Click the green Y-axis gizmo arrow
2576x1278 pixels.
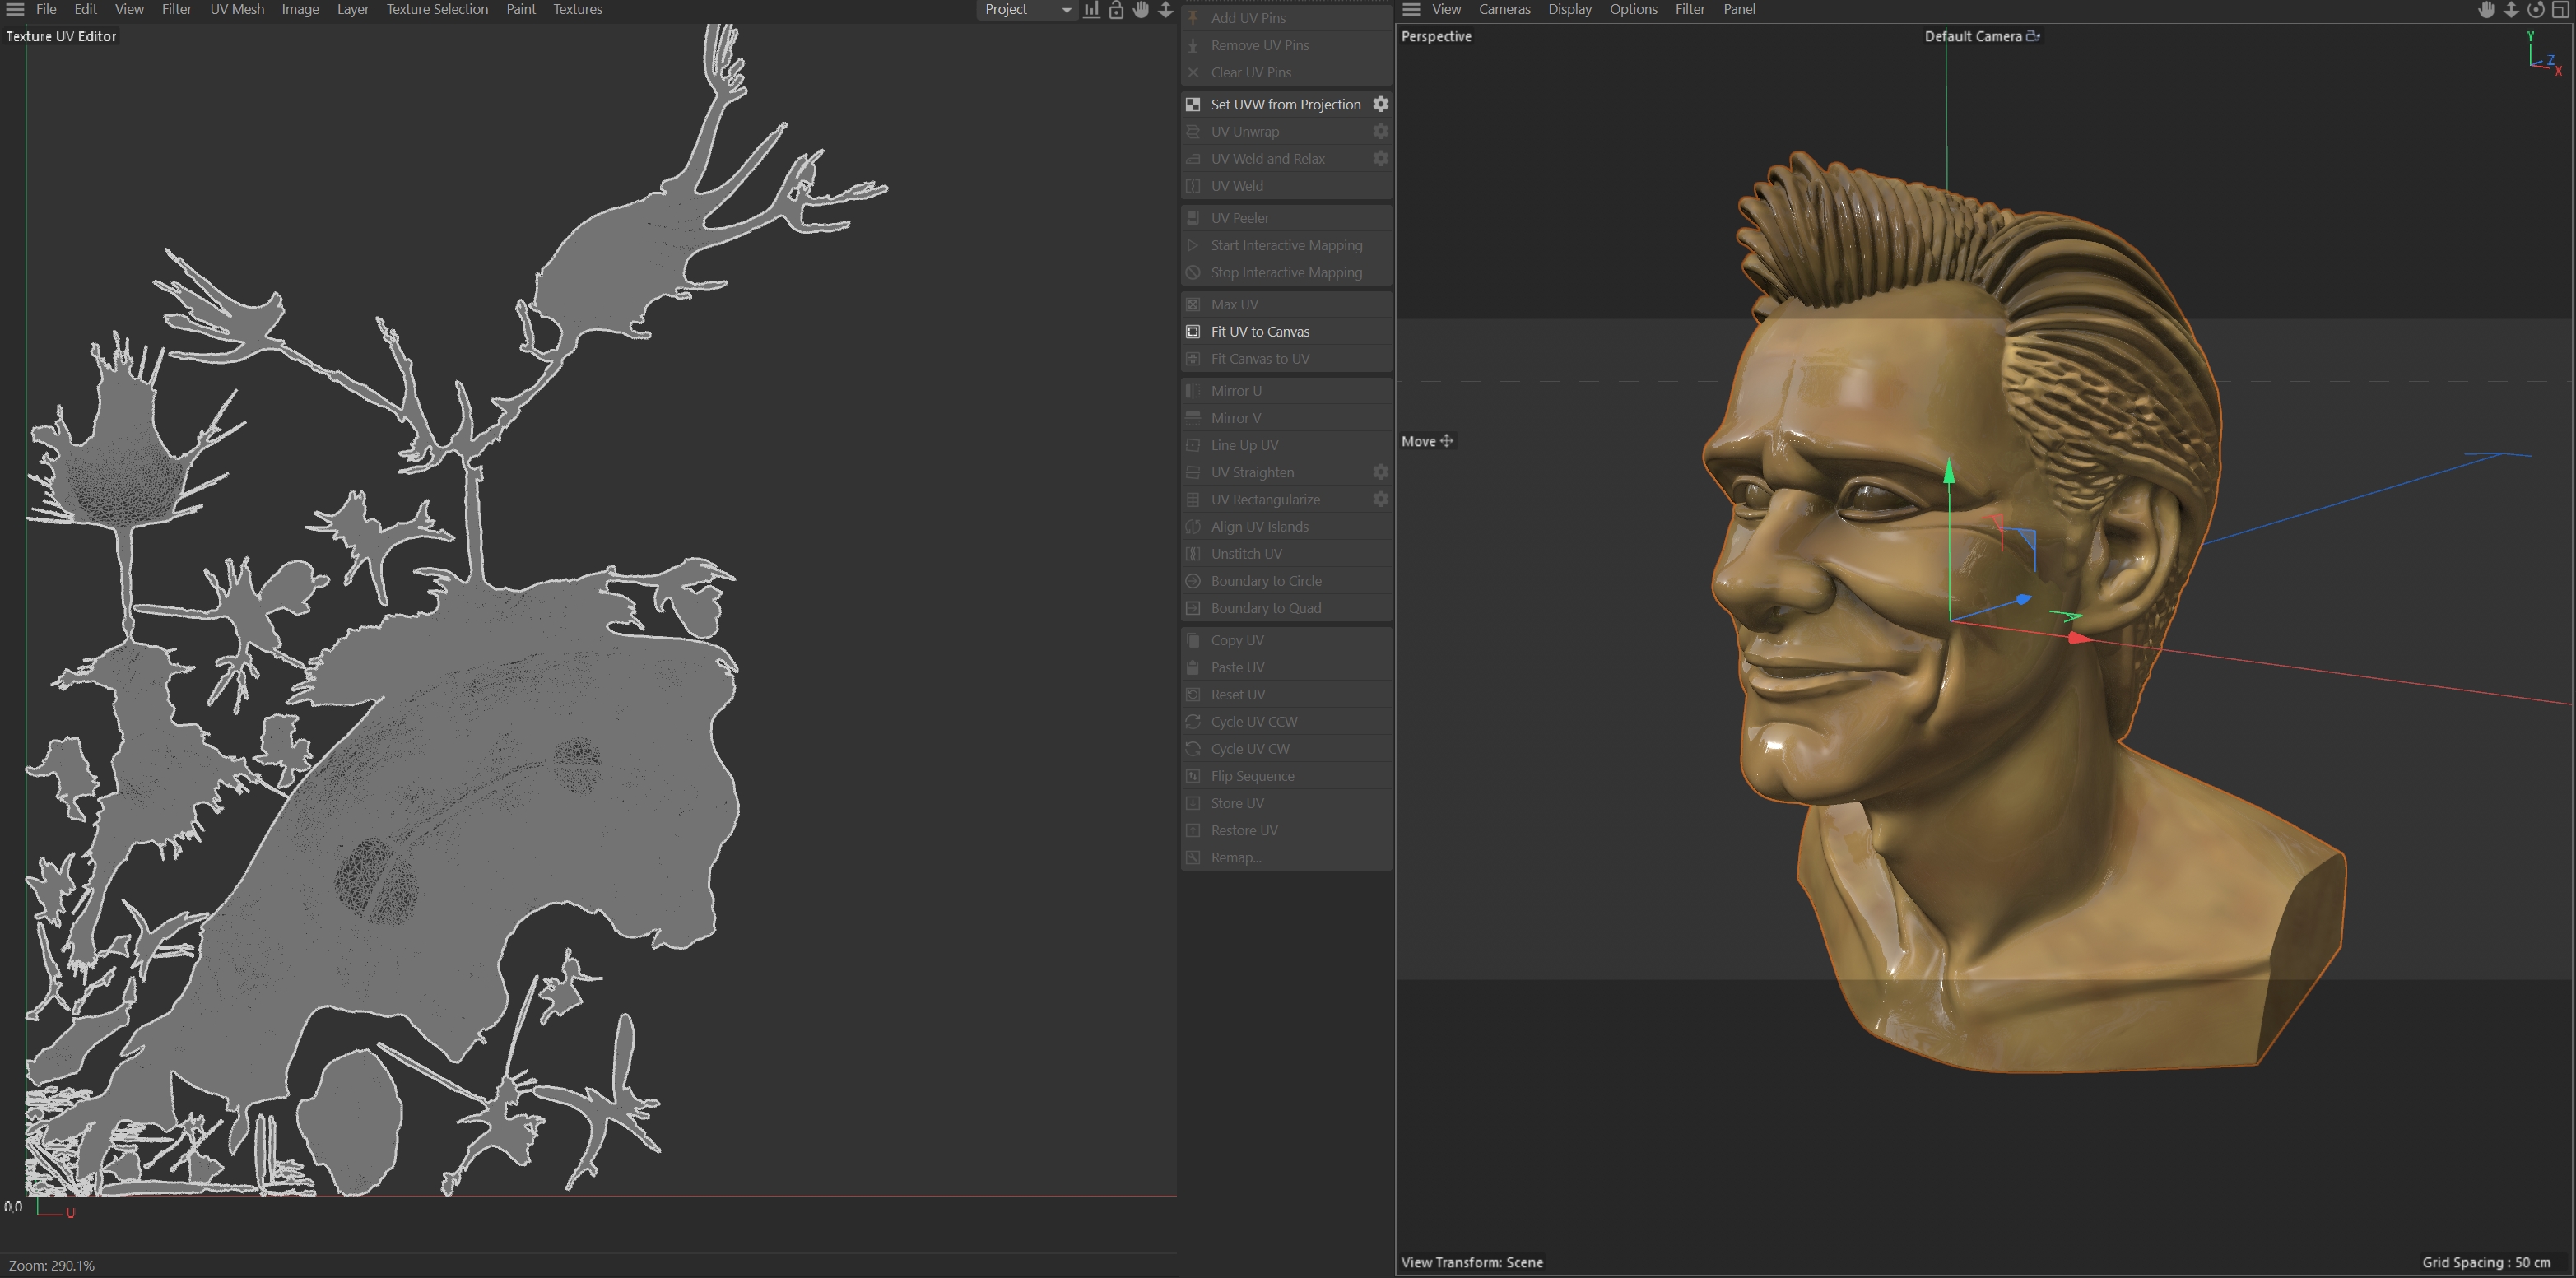(x=1949, y=473)
